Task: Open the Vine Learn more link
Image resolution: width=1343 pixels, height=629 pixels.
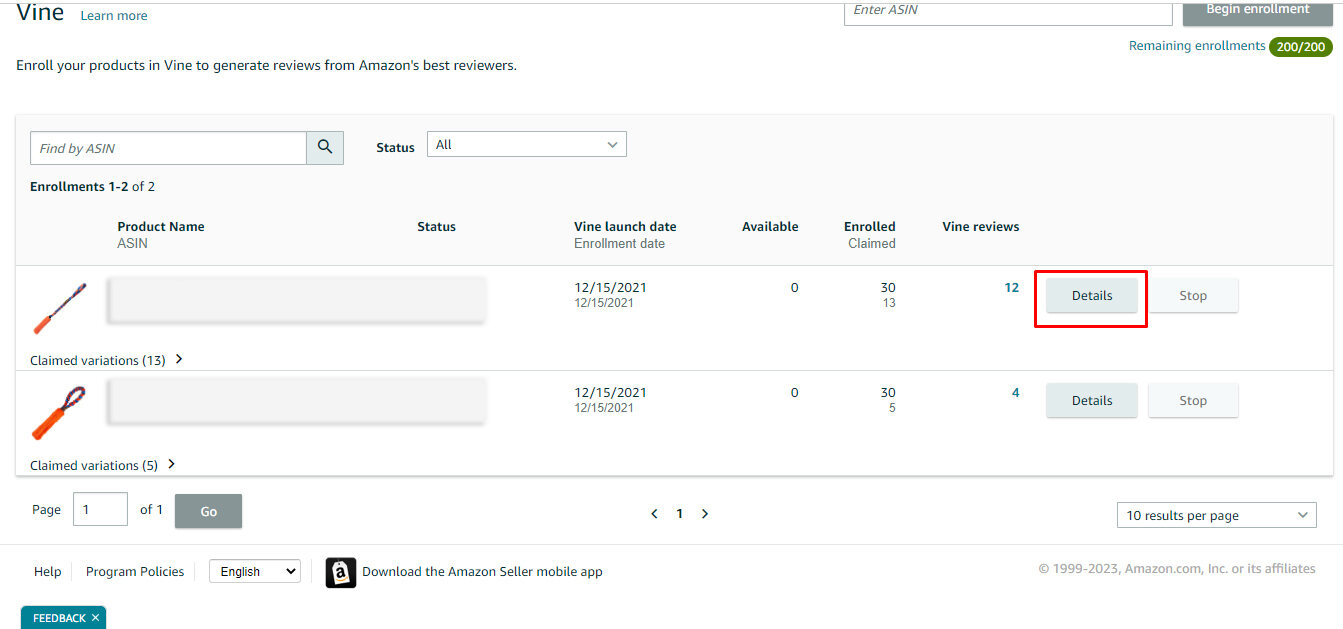Action: (113, 15)
